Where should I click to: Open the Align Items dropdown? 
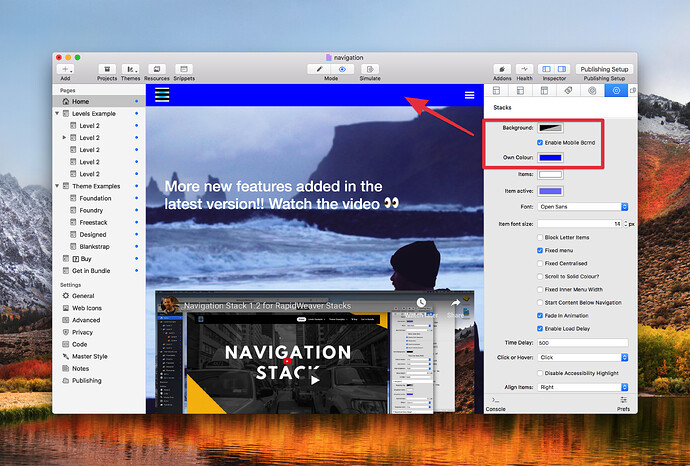tap(583, 387)
